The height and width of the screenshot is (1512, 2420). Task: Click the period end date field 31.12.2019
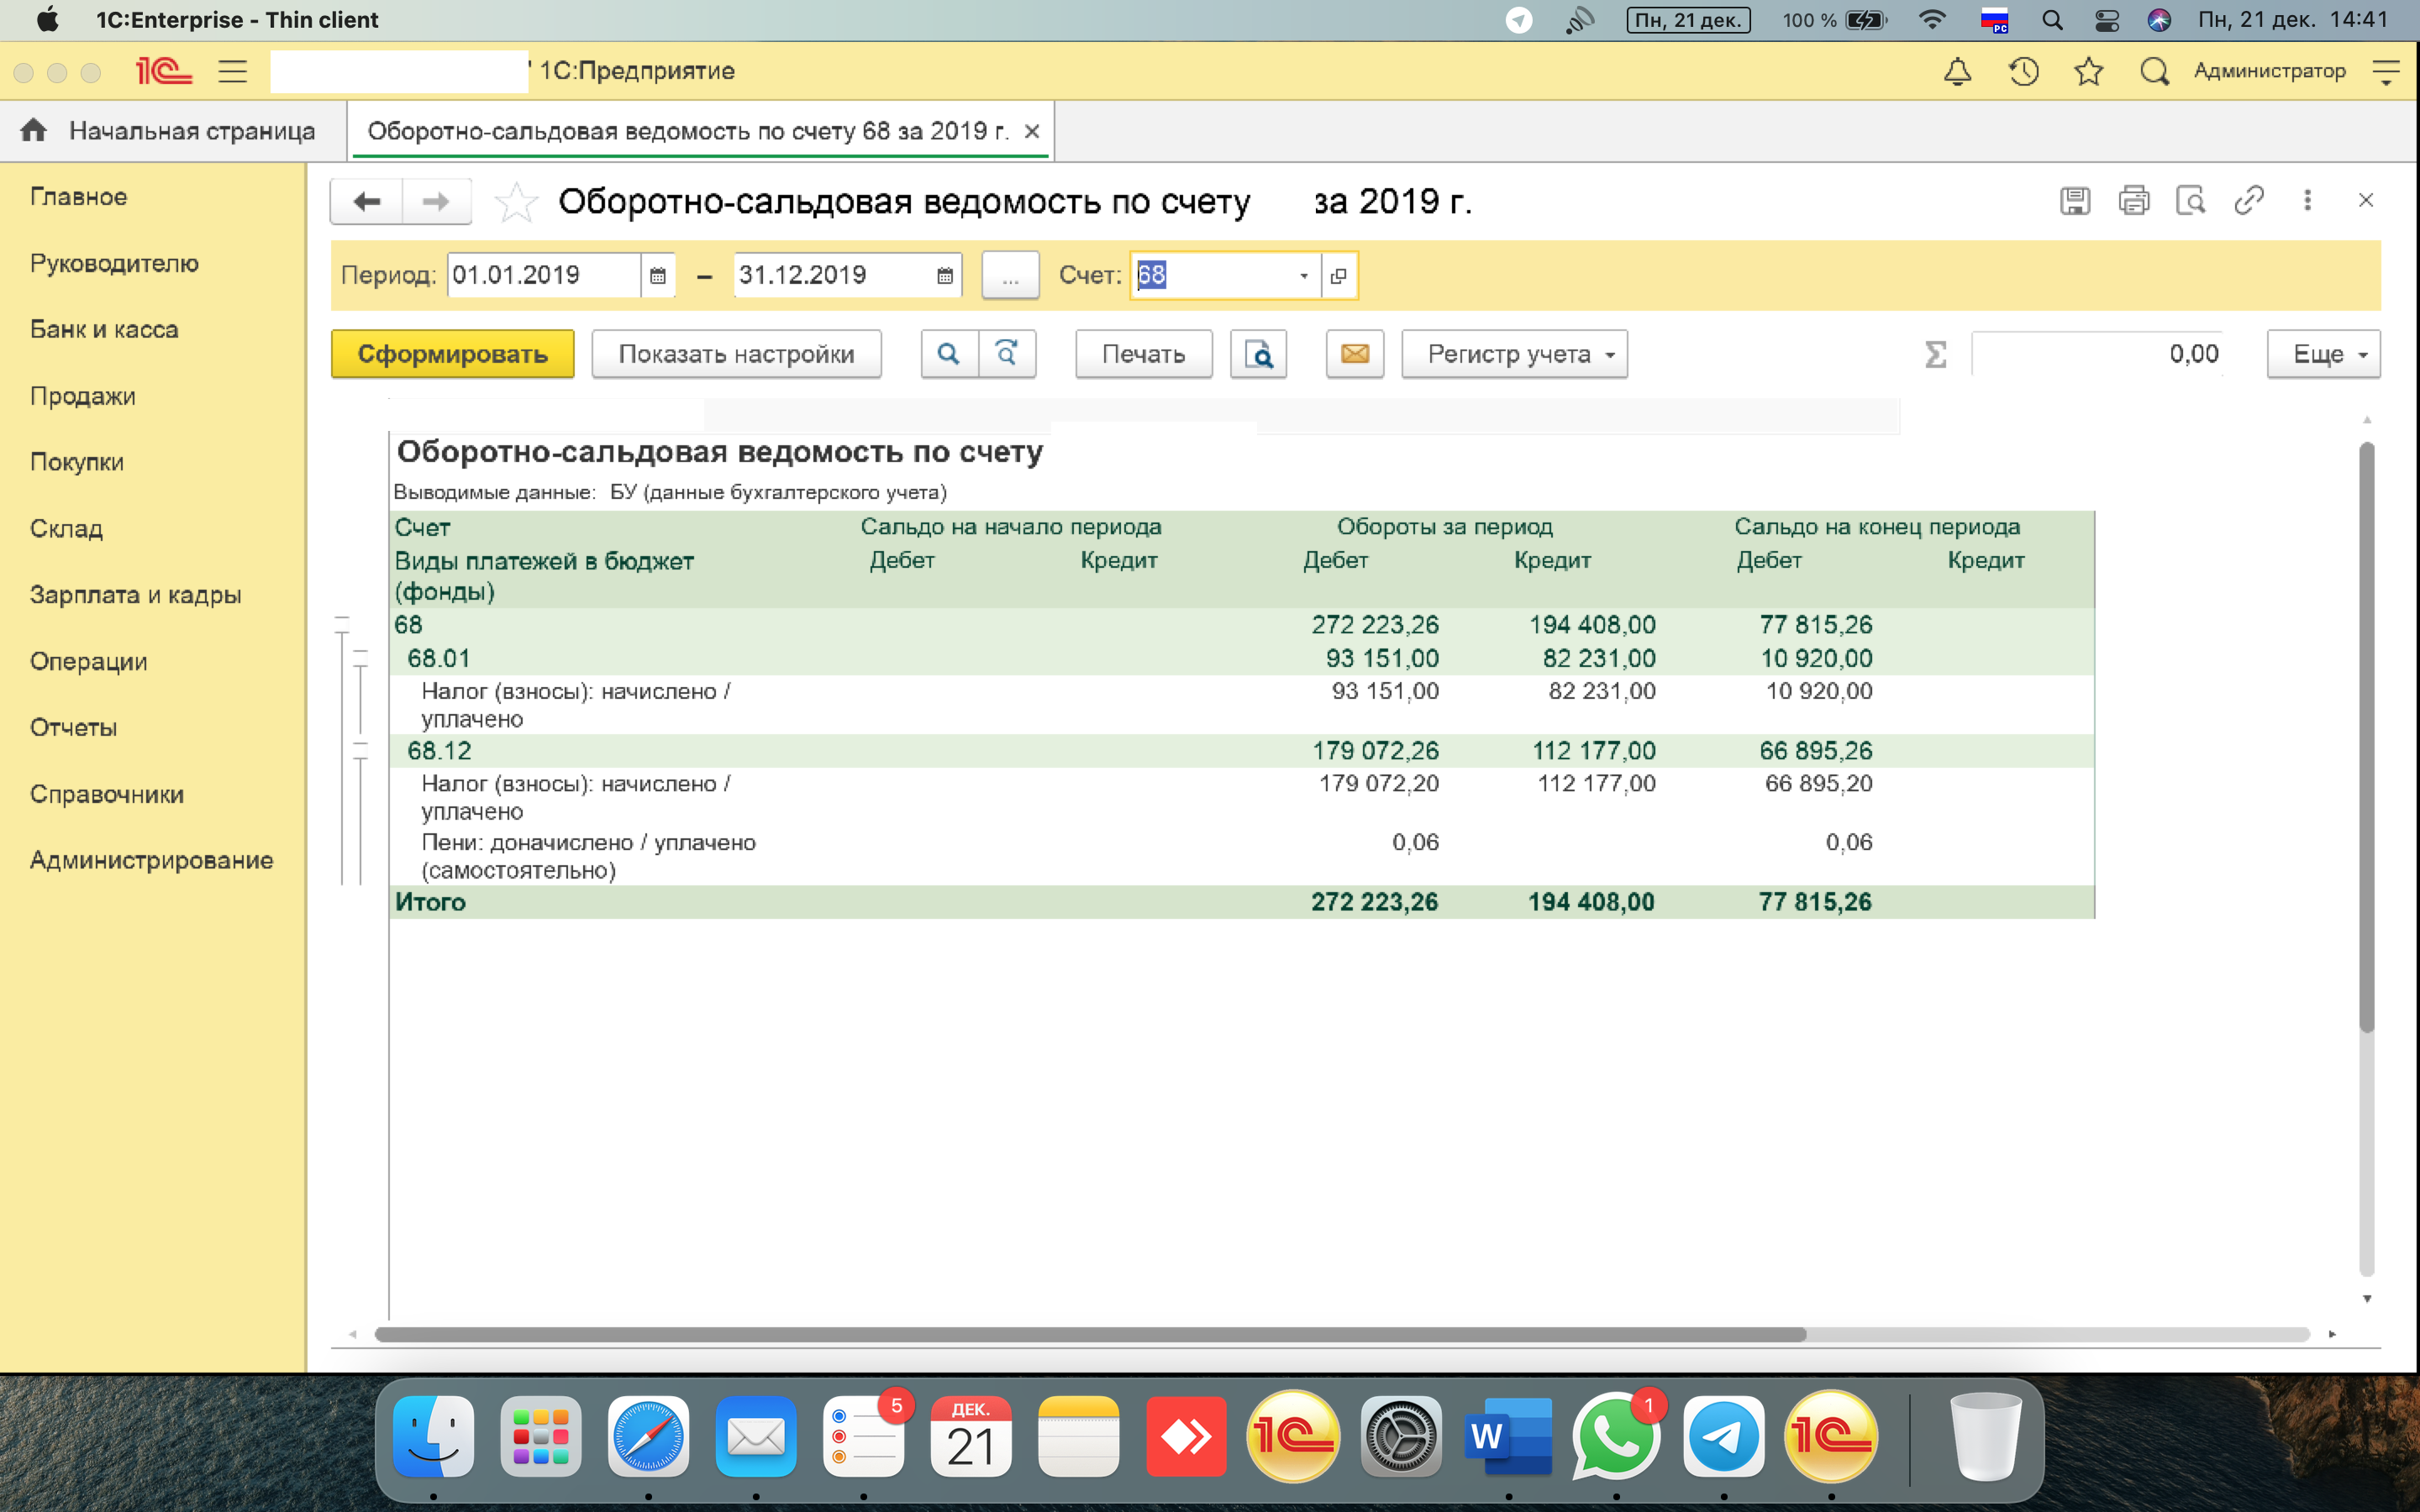click(830, 275)
